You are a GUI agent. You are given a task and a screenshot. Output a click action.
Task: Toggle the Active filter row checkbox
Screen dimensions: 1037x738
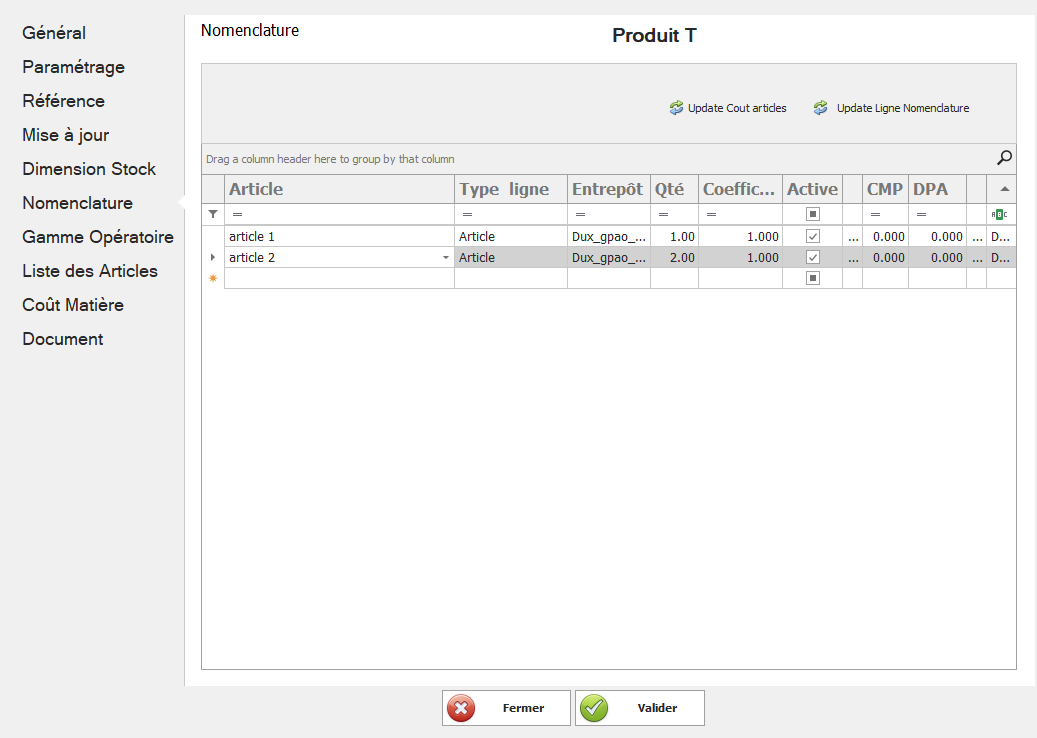coord(812,214)
